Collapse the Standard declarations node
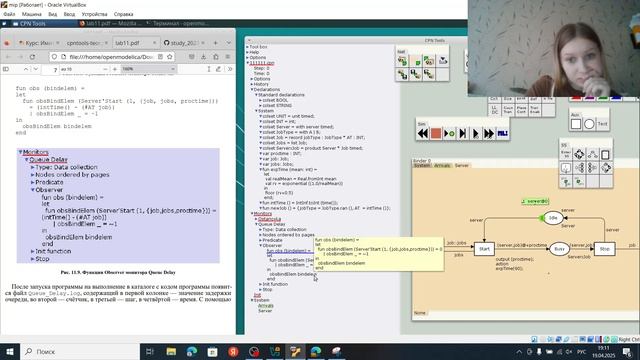640x360 pixels. click(256, 95)
